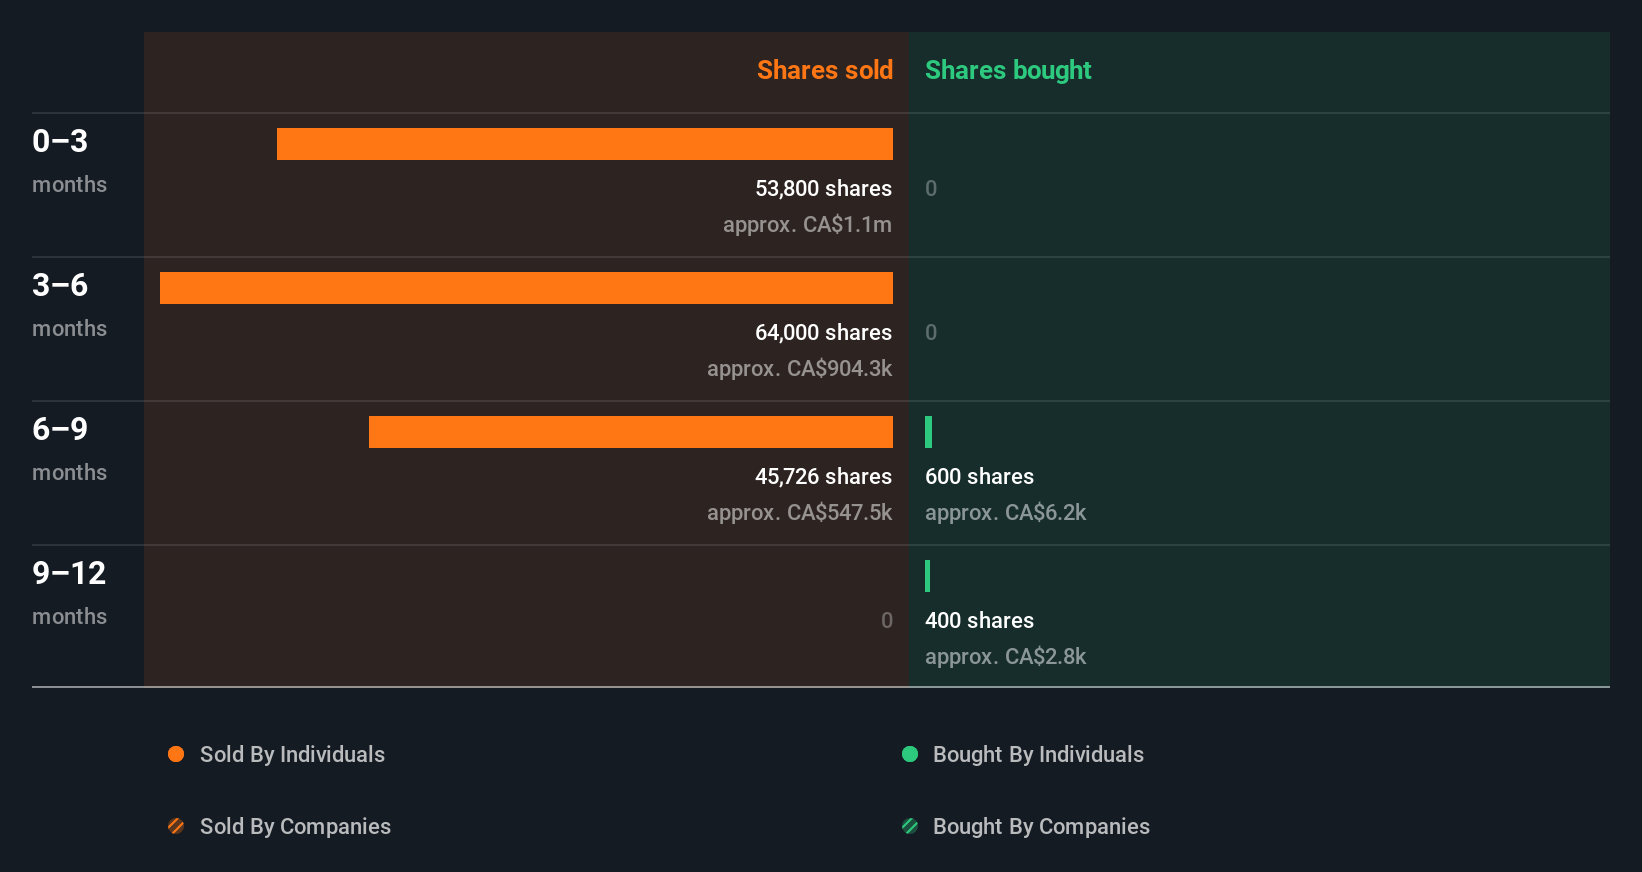Screen dimensions: 1642x872
Task: Click the approx. CA$1.1m amount
Action: [807, 225]
